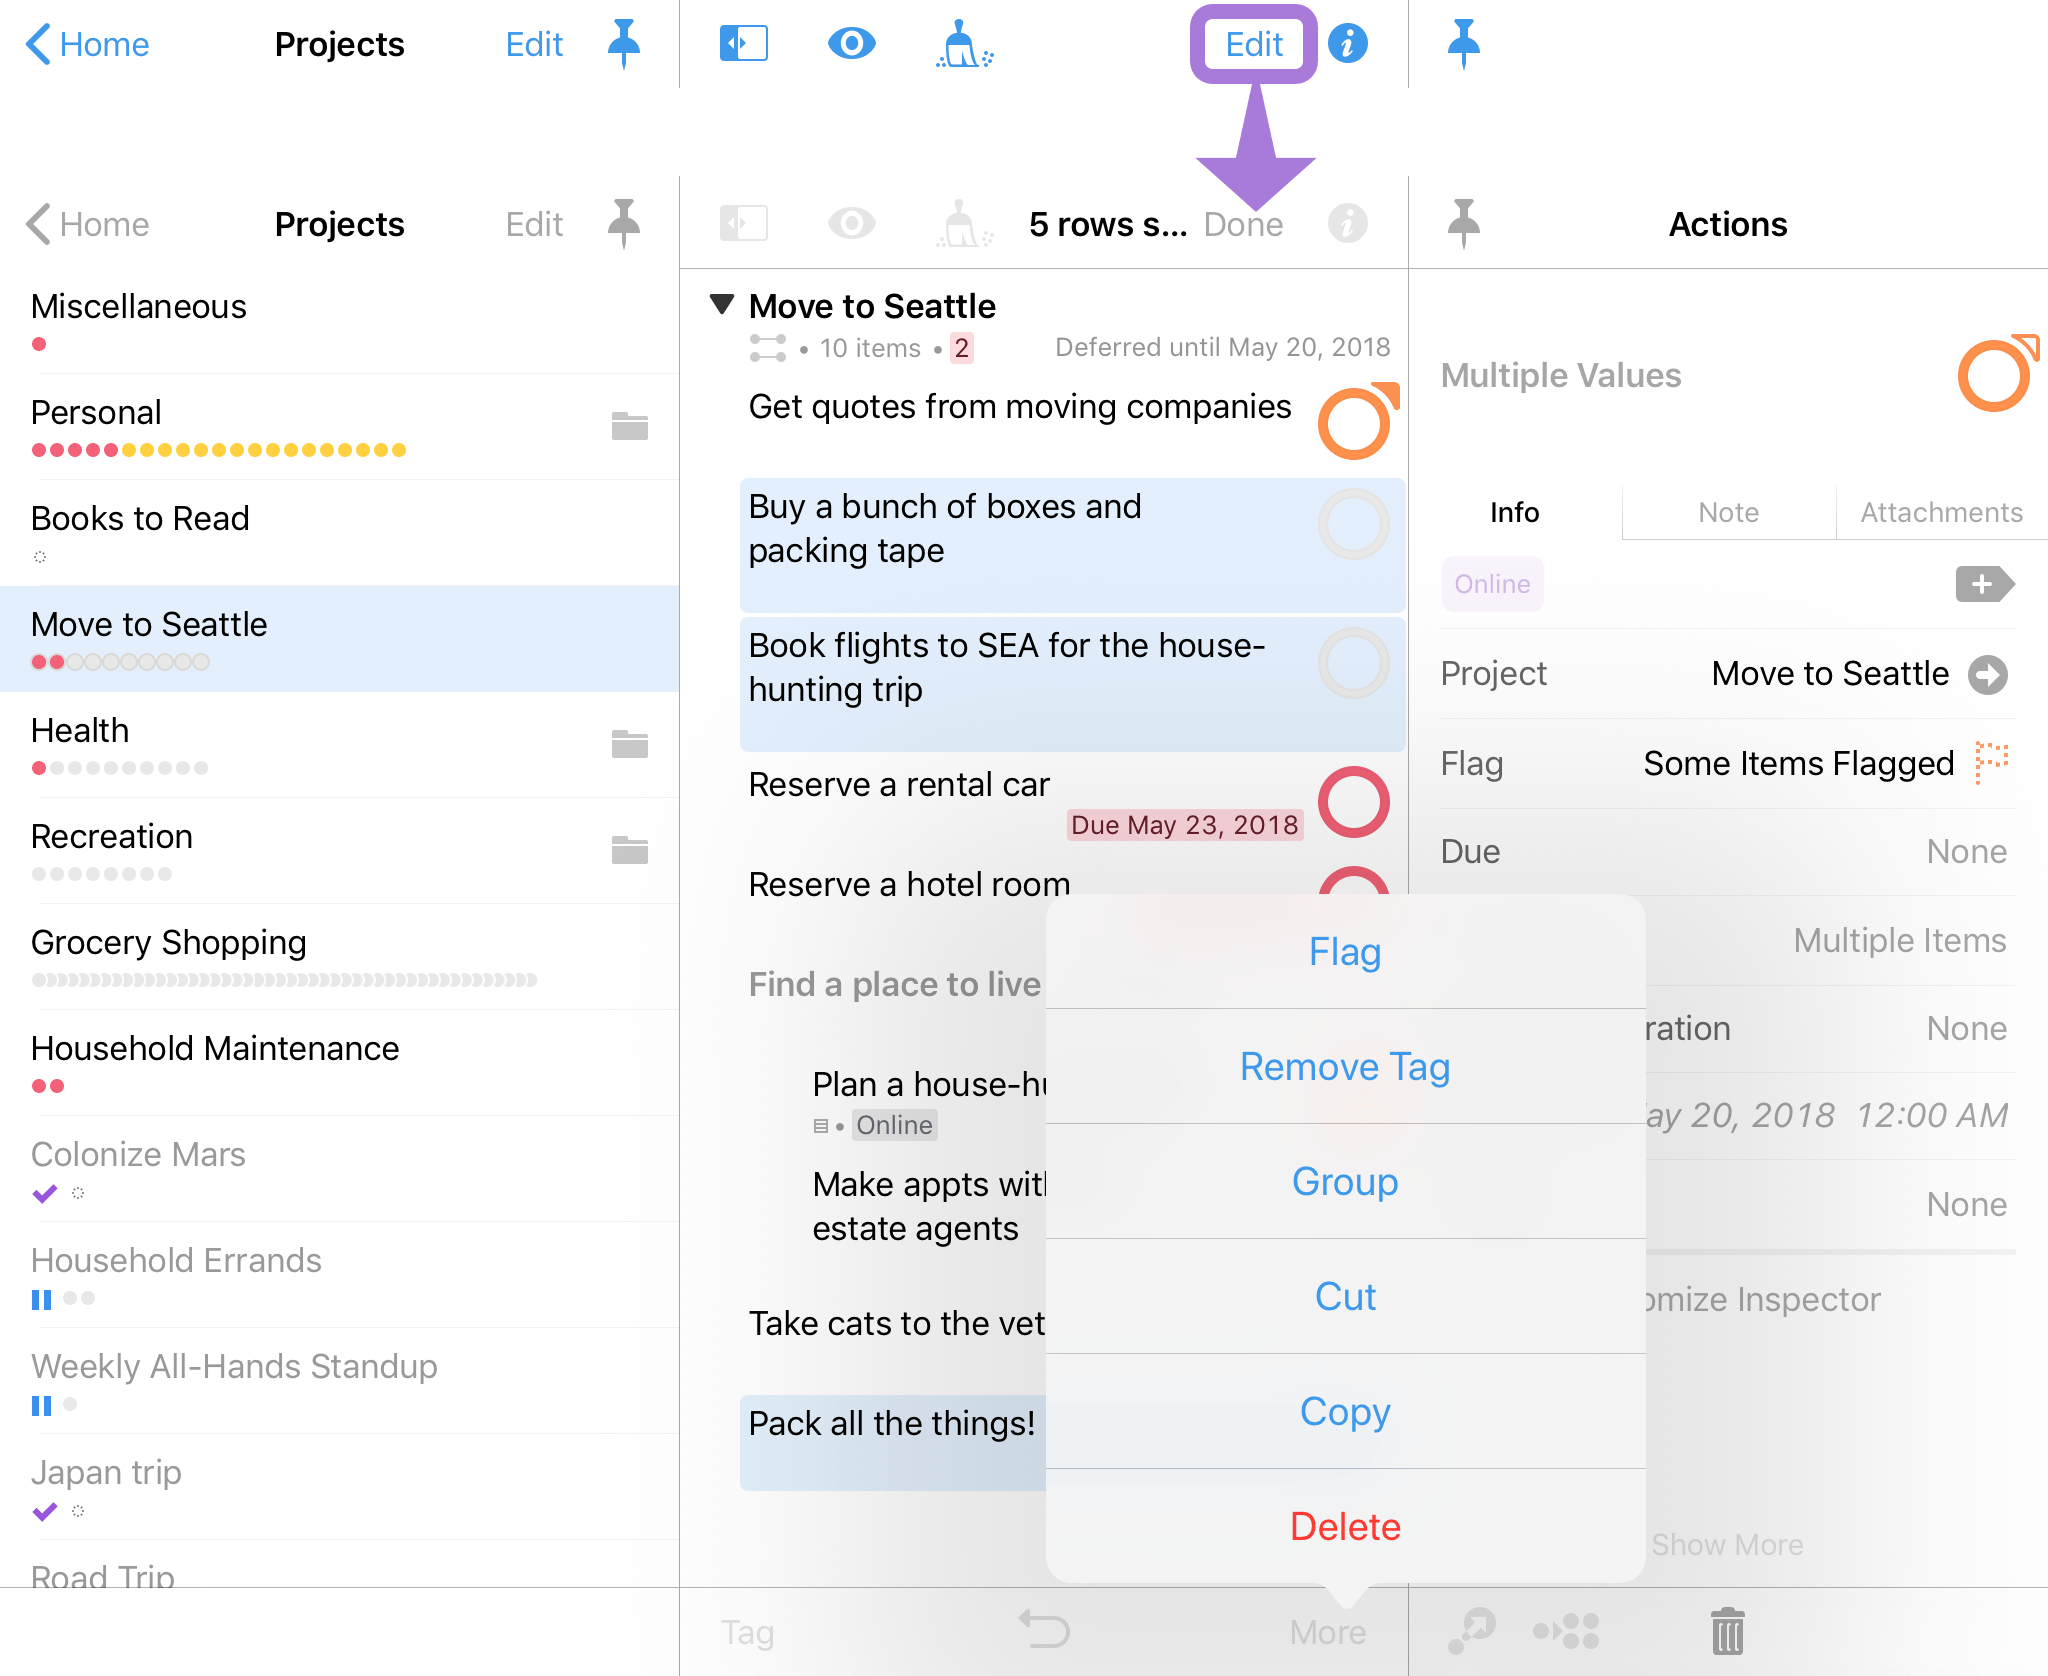2048x1676 pixels.
Task: Select Move to Seattle in sidebar
Action: [x=340, y=639]
